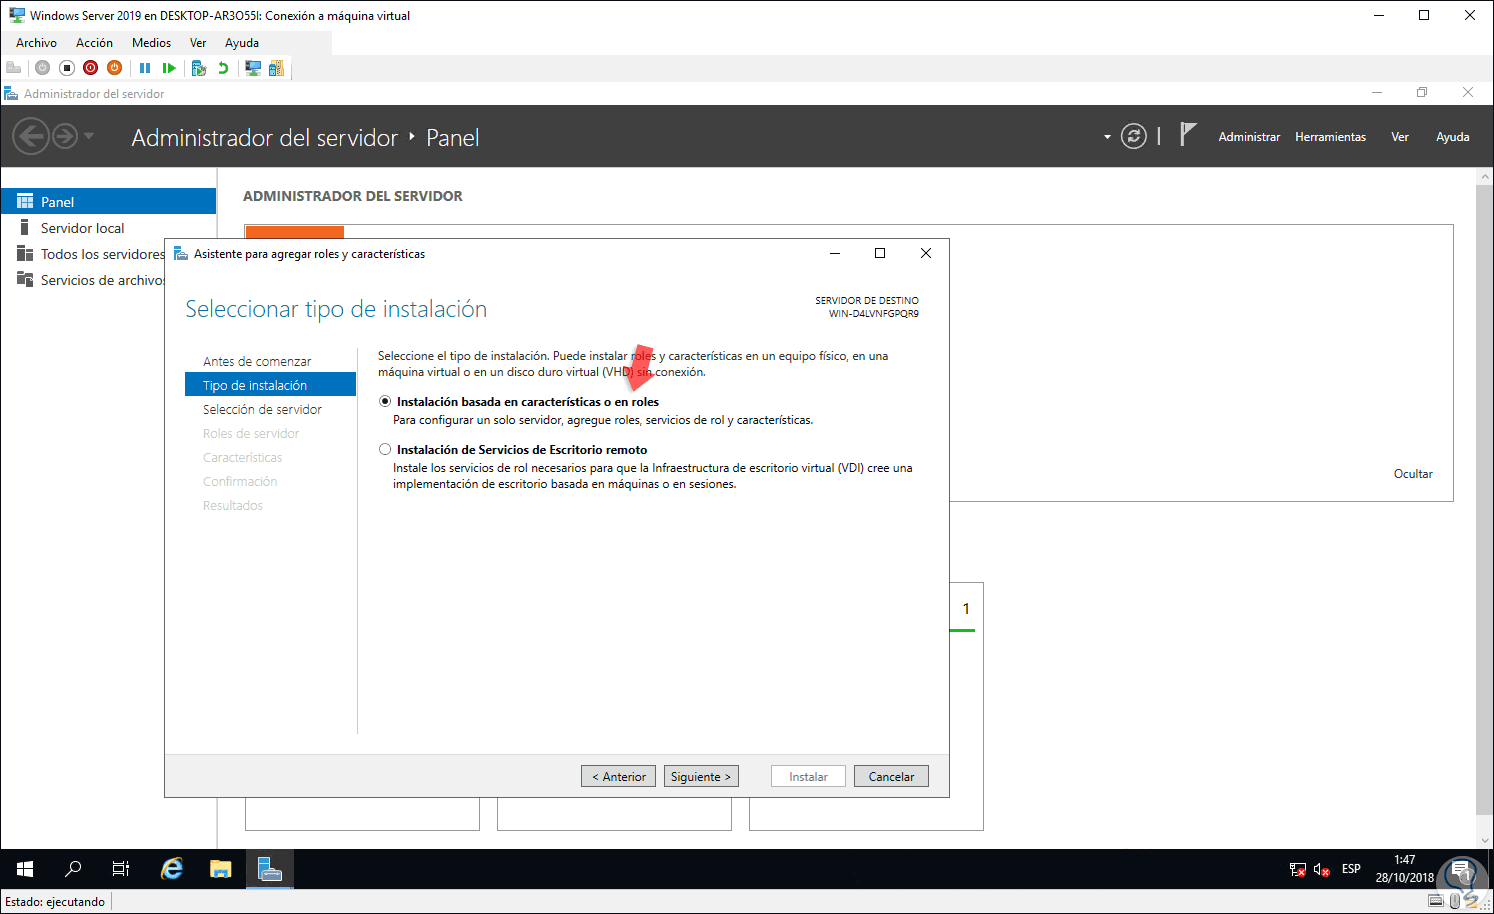
Task: Click the keyboard icon in the VM status bar
Action: click(x=1436, y=901)
